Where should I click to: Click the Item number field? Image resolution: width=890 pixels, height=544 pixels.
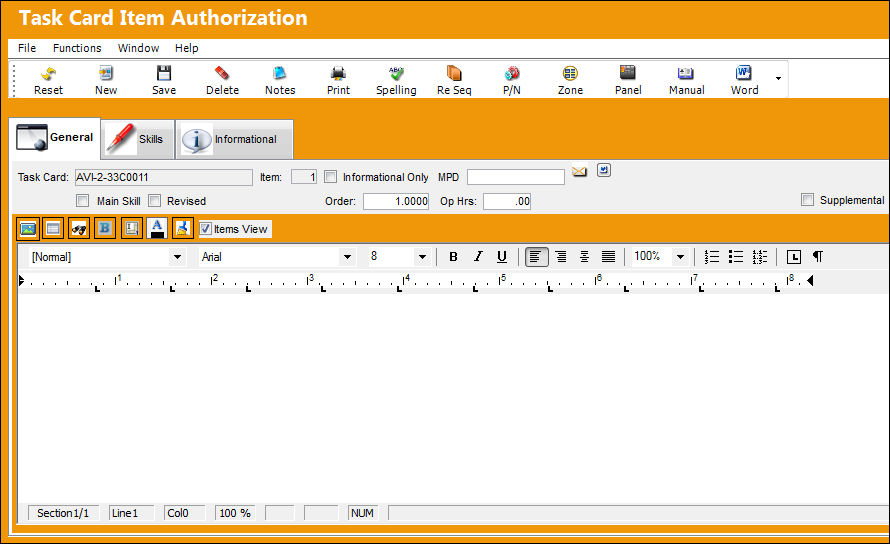[x=304, y=177]
